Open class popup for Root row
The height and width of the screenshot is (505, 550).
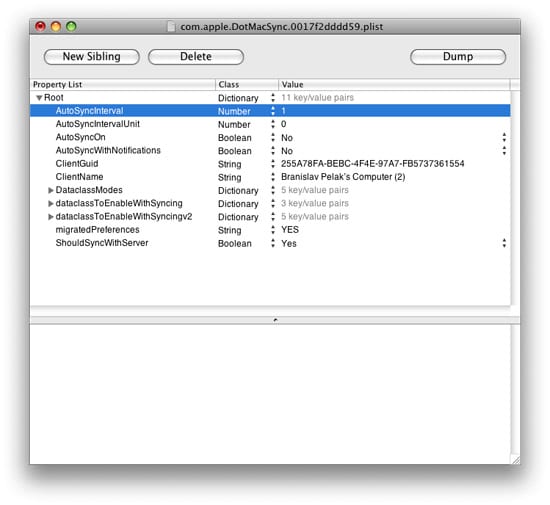tap(273, 98)
